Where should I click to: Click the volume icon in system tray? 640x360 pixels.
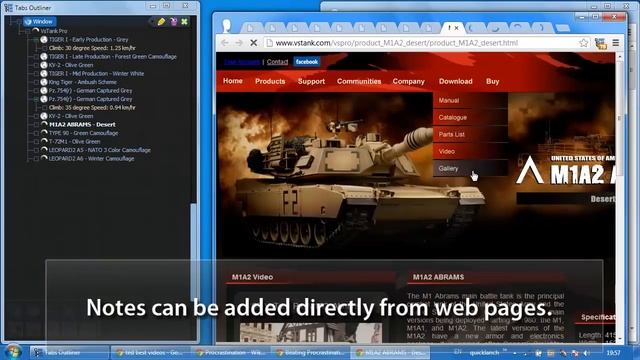pyautogui.click(x=587, y=353)
